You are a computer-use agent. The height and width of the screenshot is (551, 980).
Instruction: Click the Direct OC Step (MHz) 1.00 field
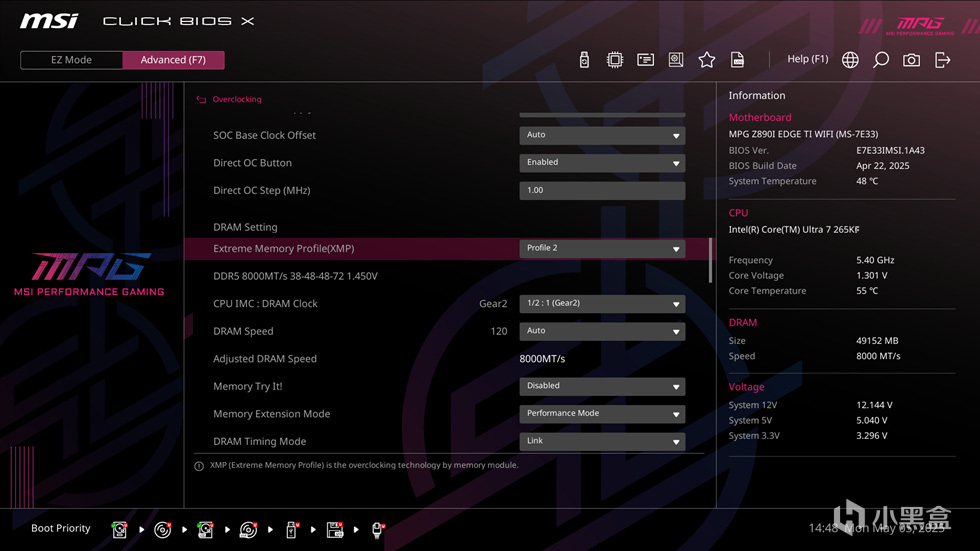[602, 190]
